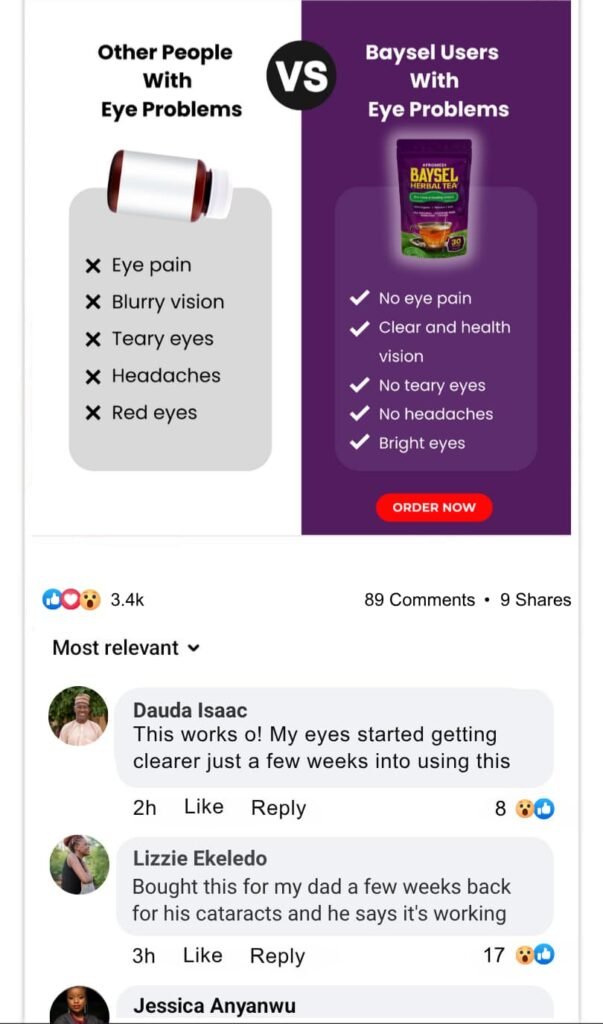Open Lizzie Ekeledo's profile picture
Screen dimensions: 603x1024
pos(79,864)
